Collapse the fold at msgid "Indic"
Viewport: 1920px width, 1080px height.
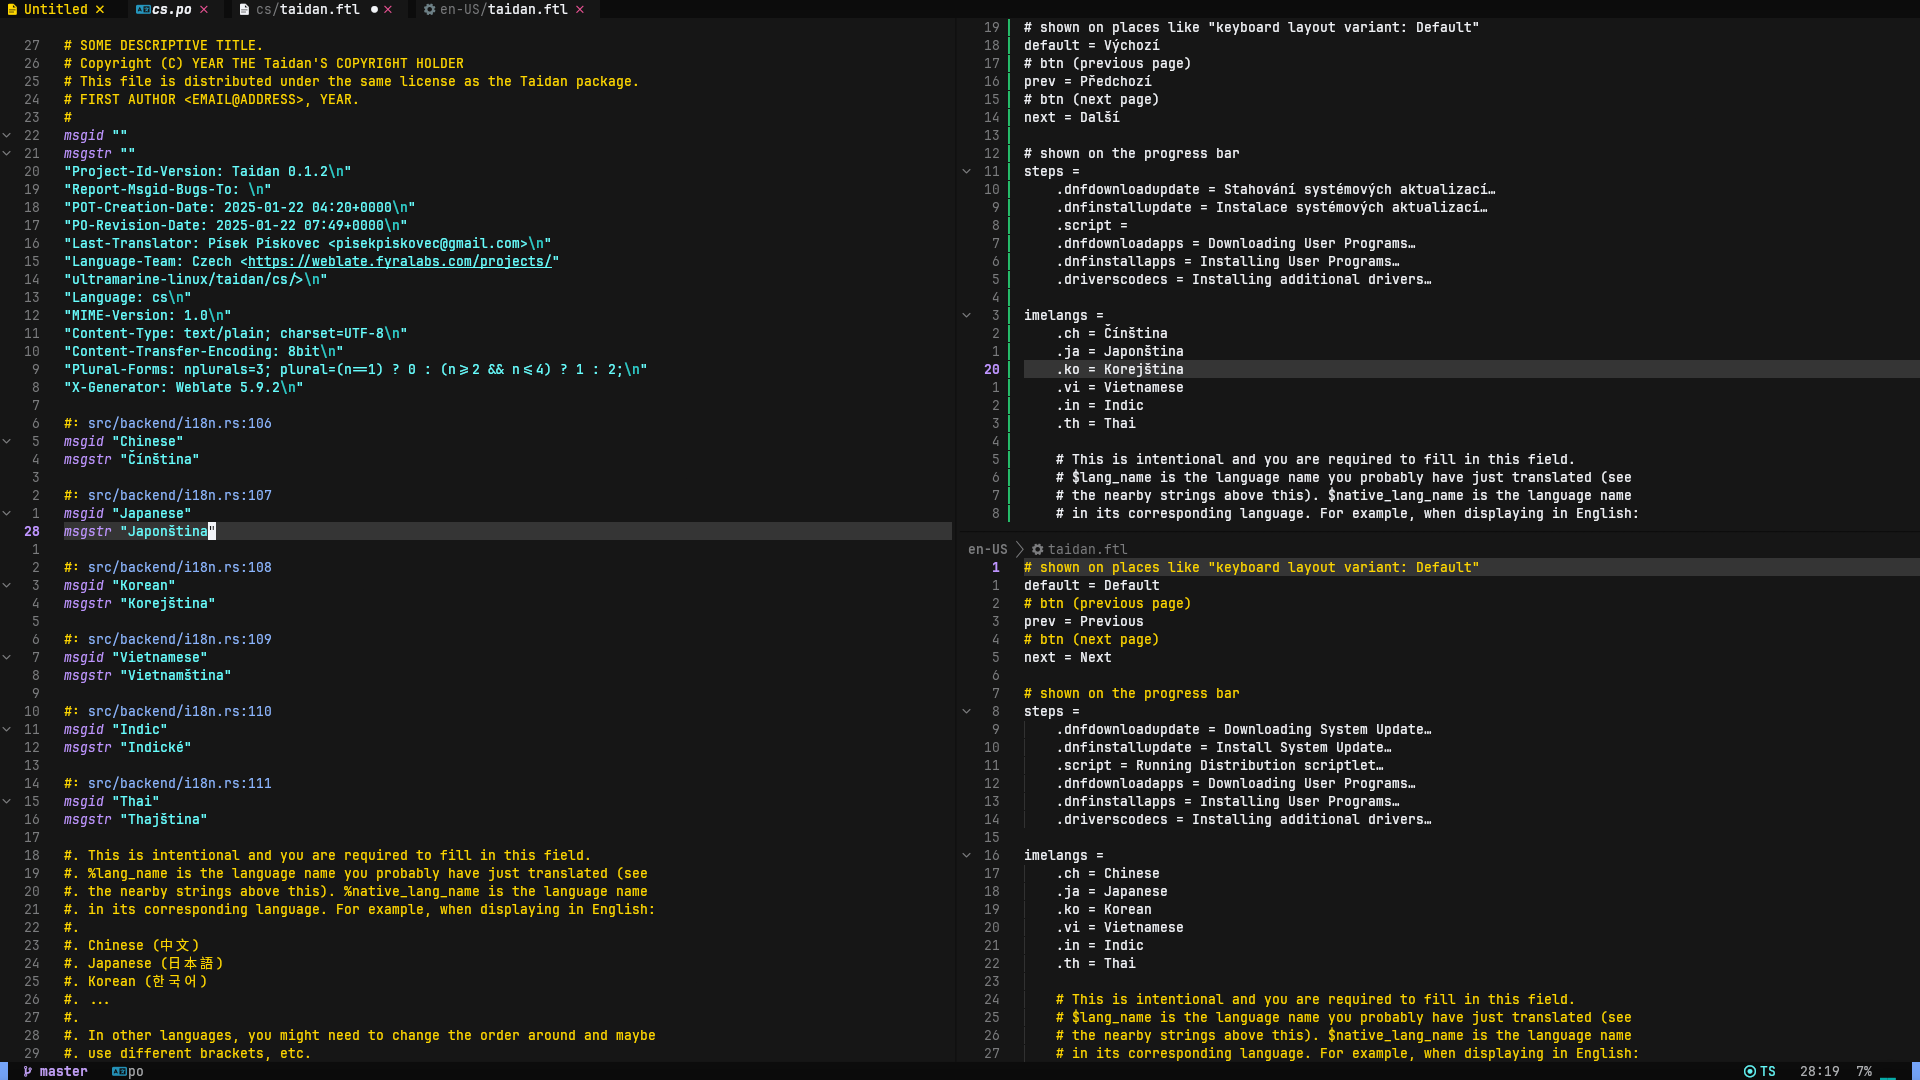[x=7, y=729]
